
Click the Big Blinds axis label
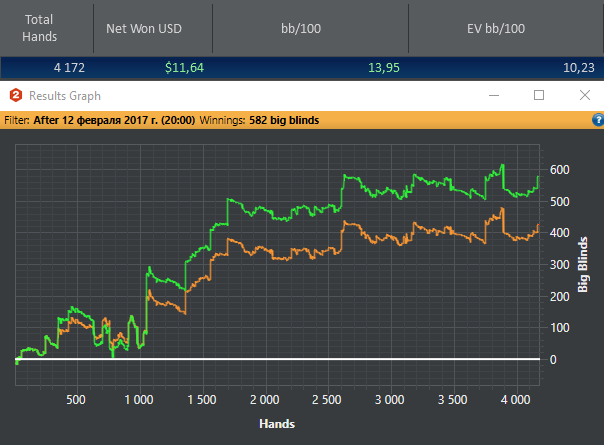click(583, 264)
